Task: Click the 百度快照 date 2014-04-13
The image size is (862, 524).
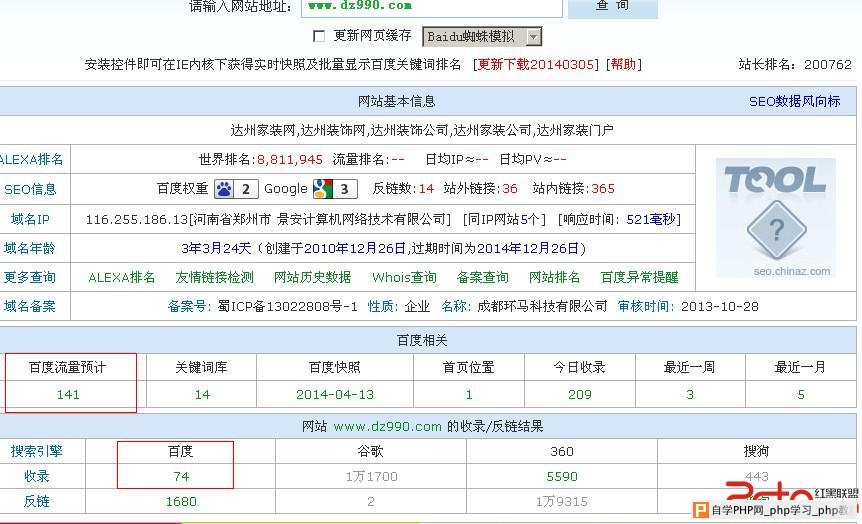Action: [x=335, y=394]
